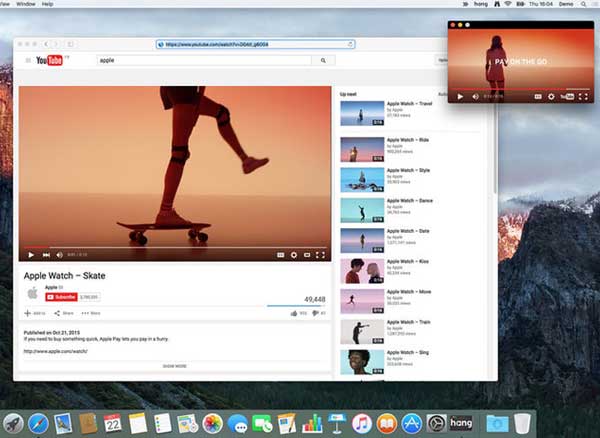This screenshot has height=438, width=600.
Task: Add the video to a playlist
Action: point(35,313)
